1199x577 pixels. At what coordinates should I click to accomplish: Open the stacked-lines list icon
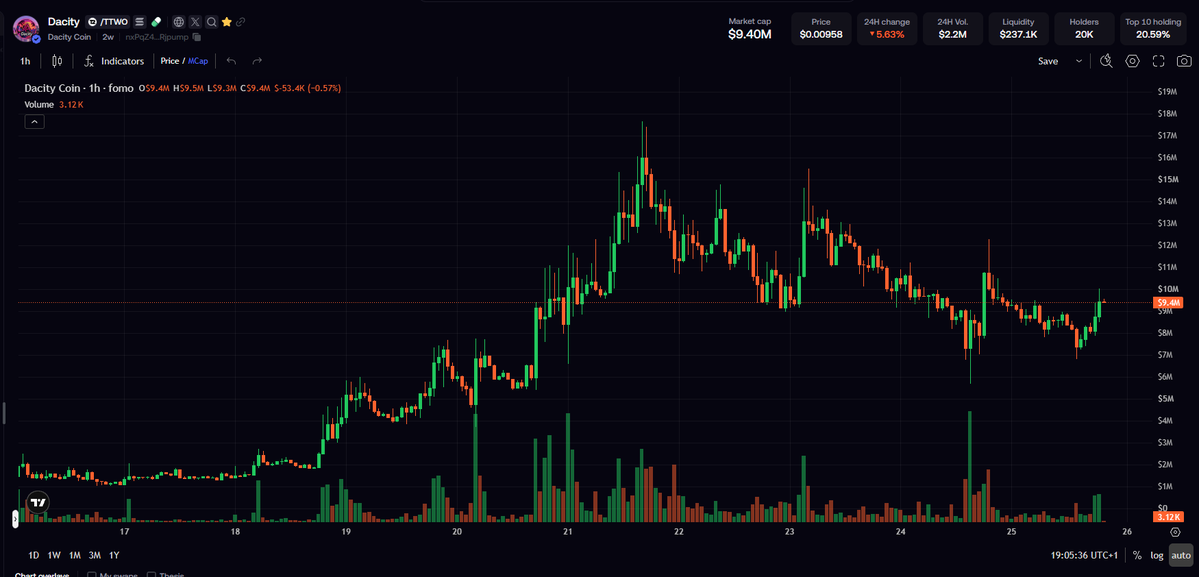tap(140, 22)
